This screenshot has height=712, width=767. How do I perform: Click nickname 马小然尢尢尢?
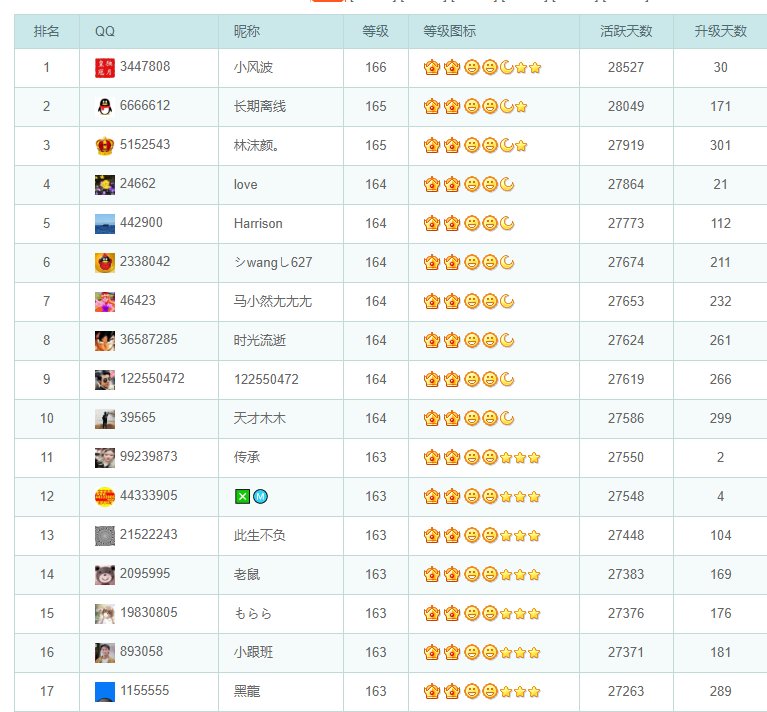point(272,301)
